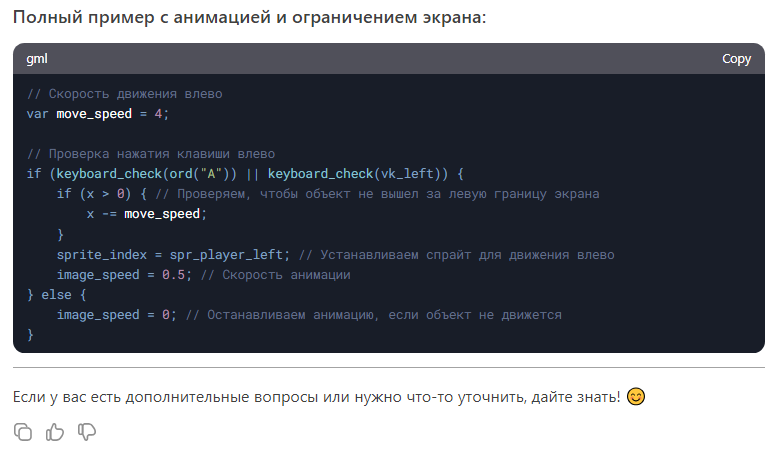
Task: Click the ord("A") expression
Action: coord(199,174)
